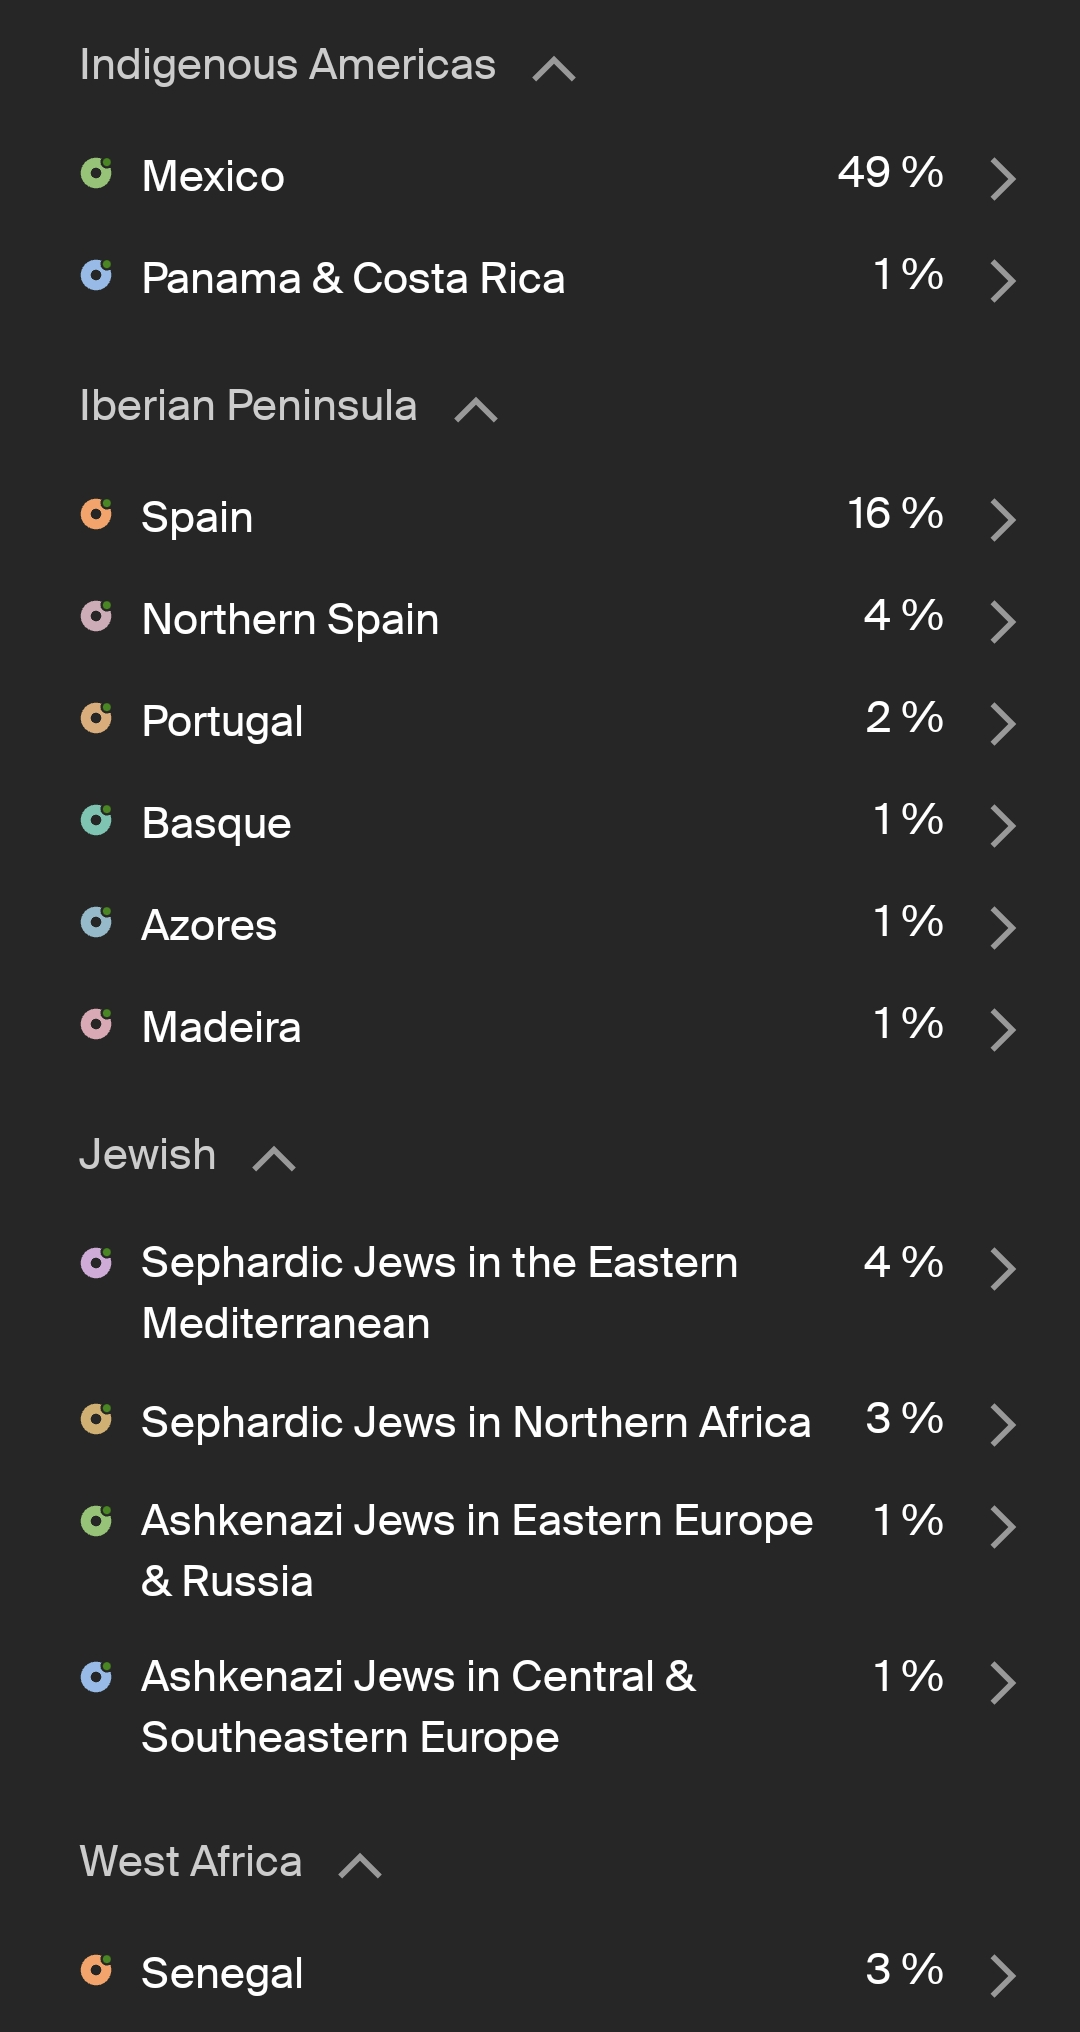Click the purple Sephardic Eastern Mediterranean swatch
Image resolution: width=1080 pixels, height=2032 pixels.
click(96, 1263)
